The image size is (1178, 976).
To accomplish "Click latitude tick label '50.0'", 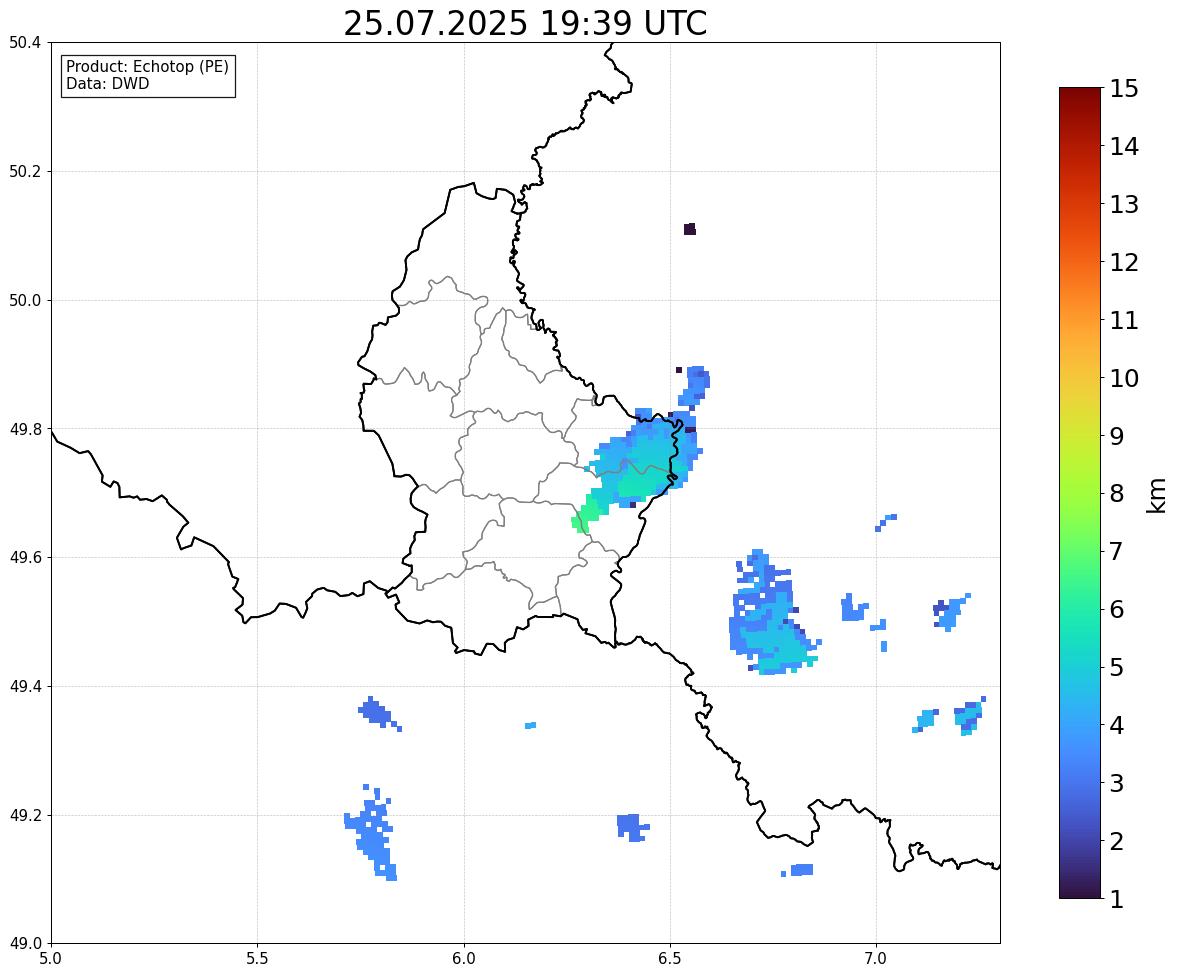I will click(26, 301).
